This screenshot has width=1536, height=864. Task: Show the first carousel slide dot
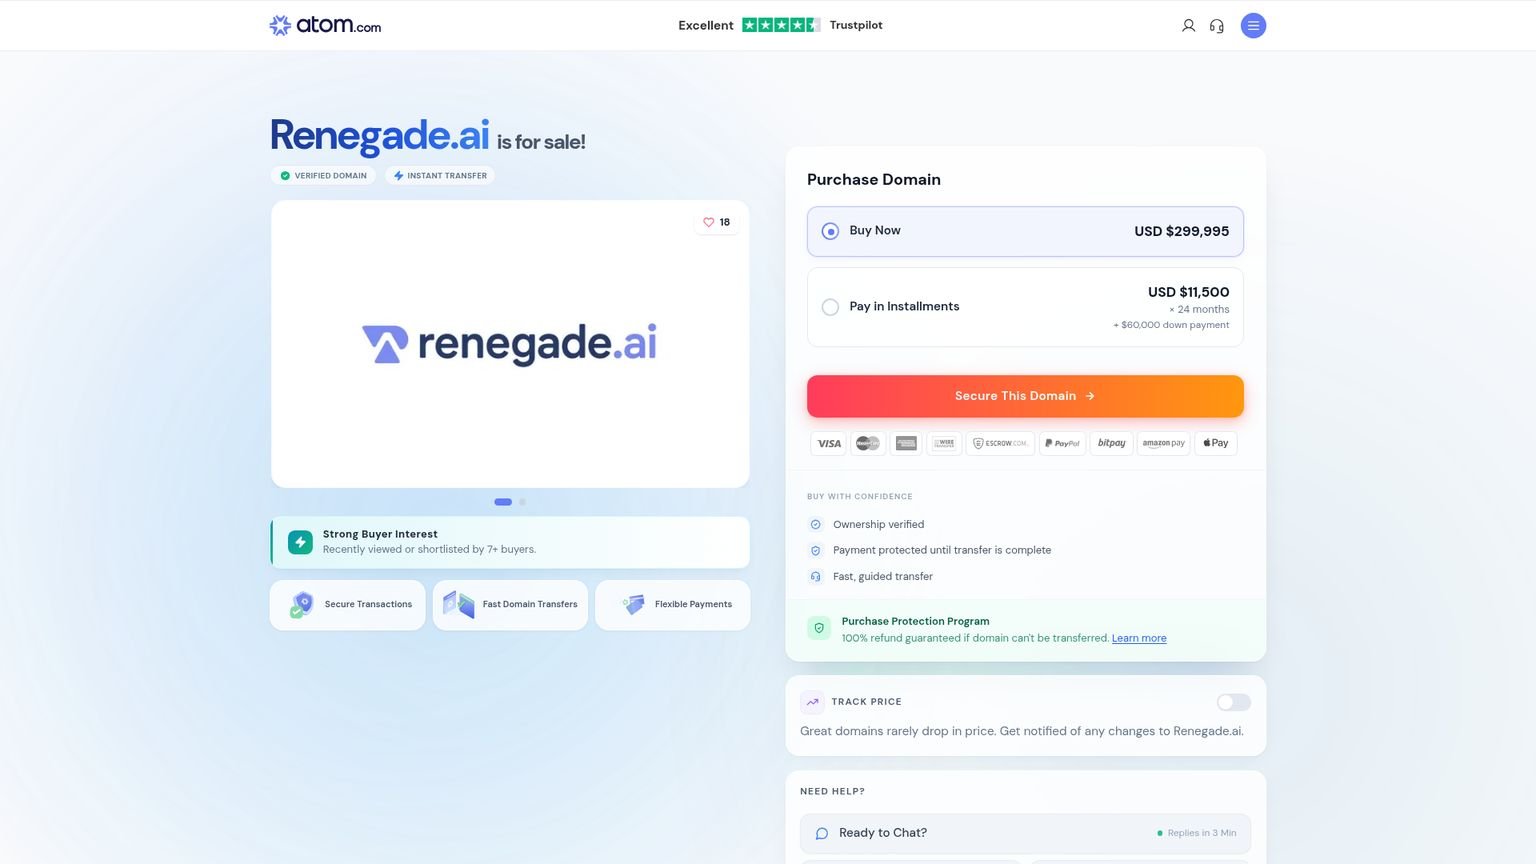click(503, 502)
